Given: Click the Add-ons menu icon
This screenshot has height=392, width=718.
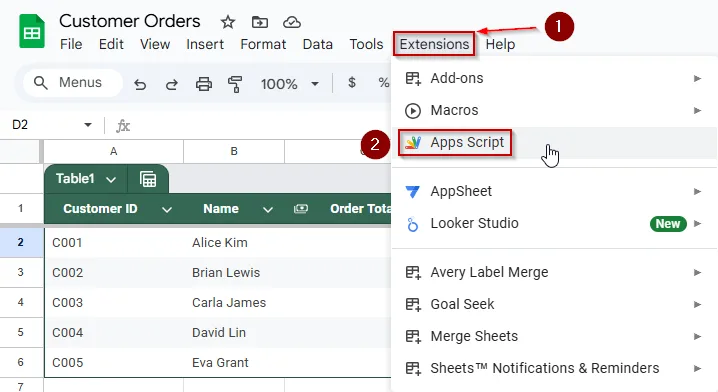Looking at the screenshot, I should (x=413, y=79).
